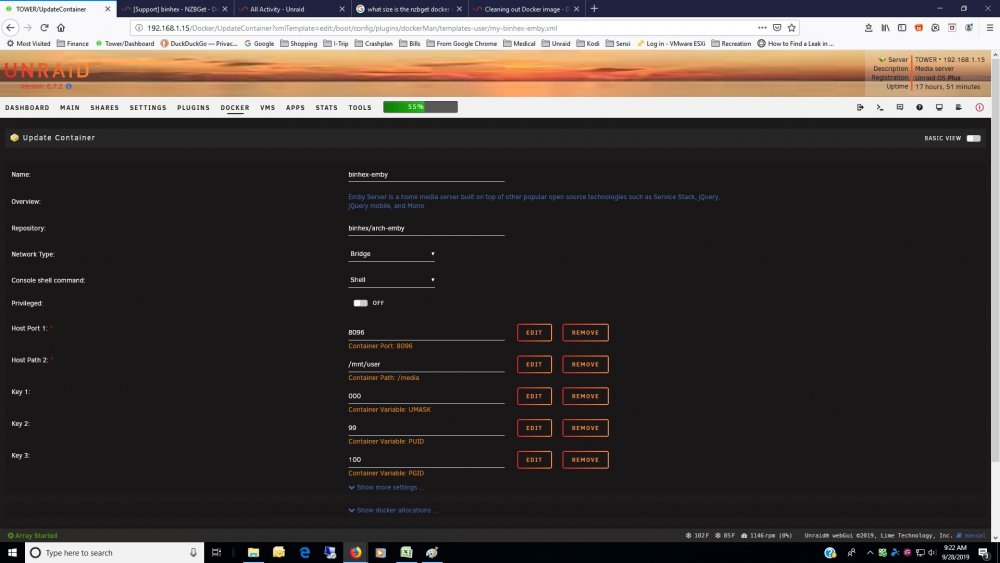Click the Repository field binhex/arch-emby
Screen dimensions: 1000x563
coord(426,228)
